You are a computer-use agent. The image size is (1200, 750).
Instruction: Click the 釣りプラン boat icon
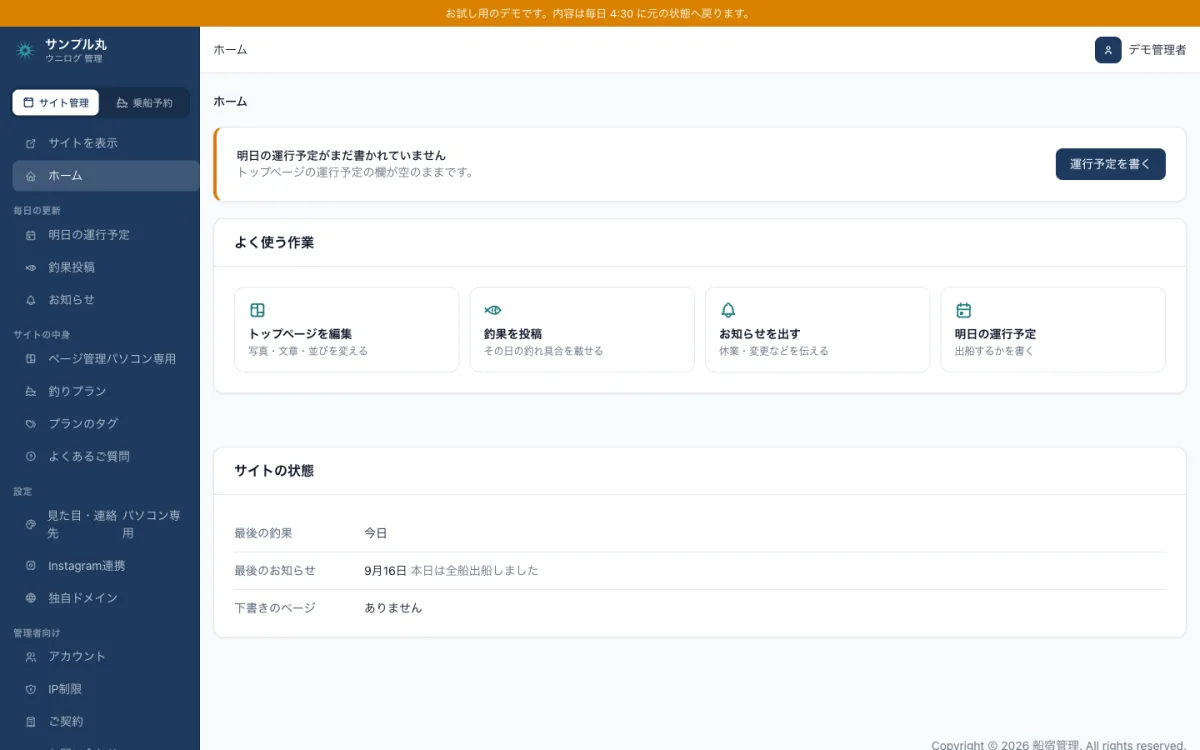[x=31, y=391]
